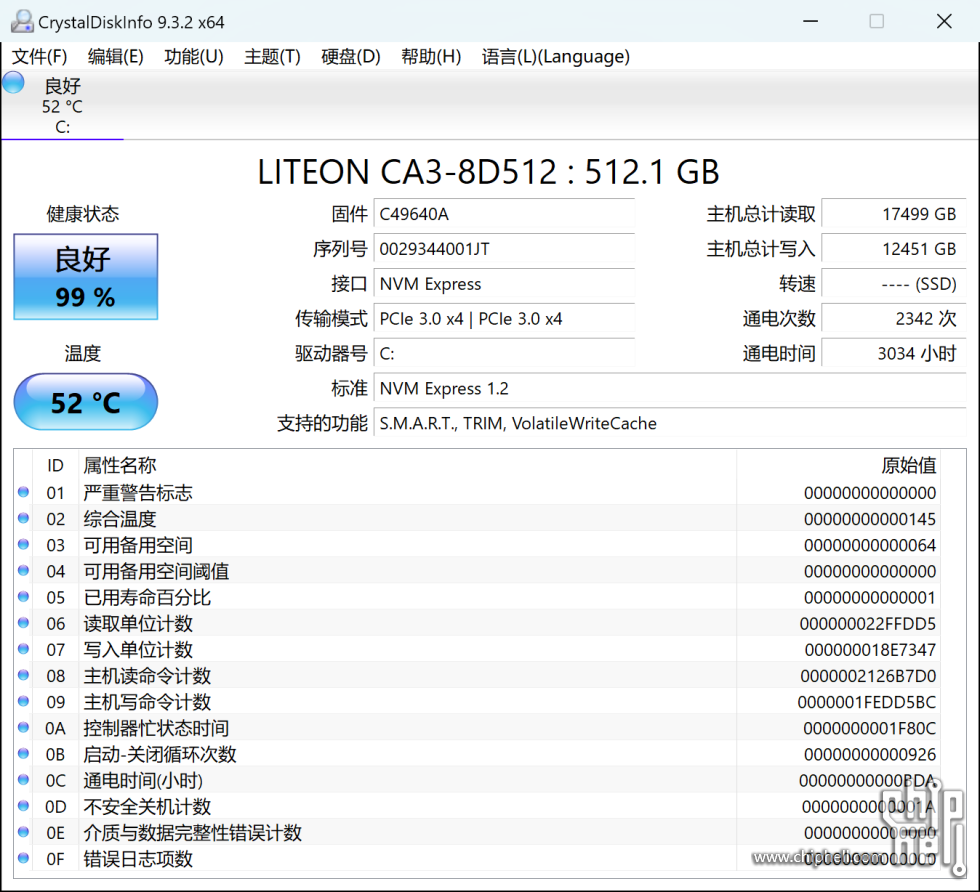Open the 硬盘(D) menu
Viewport: 980px width, 892px height.
tap(351, 57)
